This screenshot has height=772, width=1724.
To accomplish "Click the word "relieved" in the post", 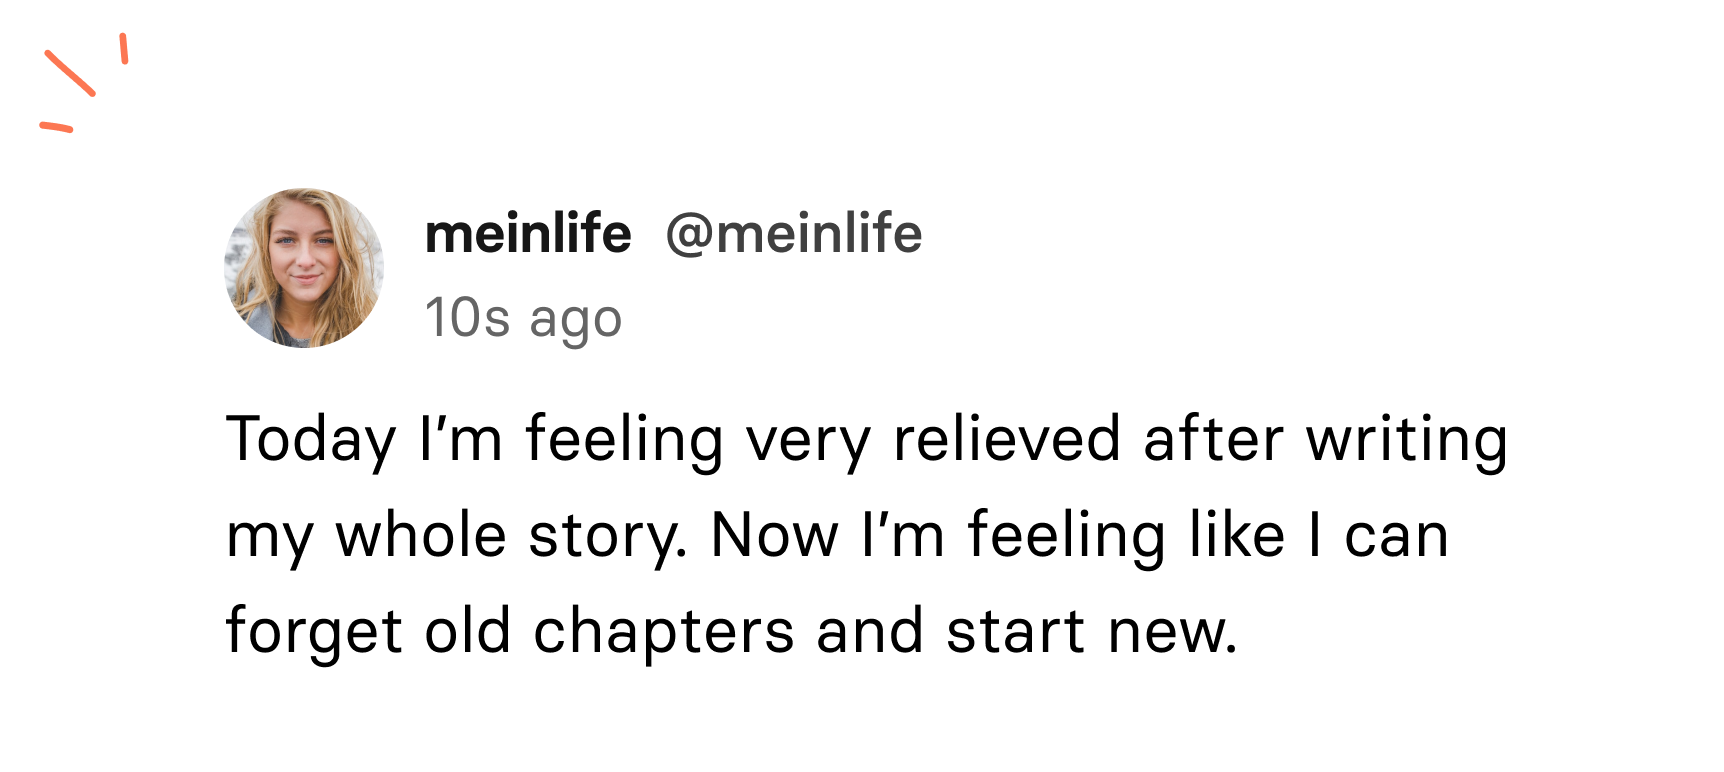I will click(1006, 440).
